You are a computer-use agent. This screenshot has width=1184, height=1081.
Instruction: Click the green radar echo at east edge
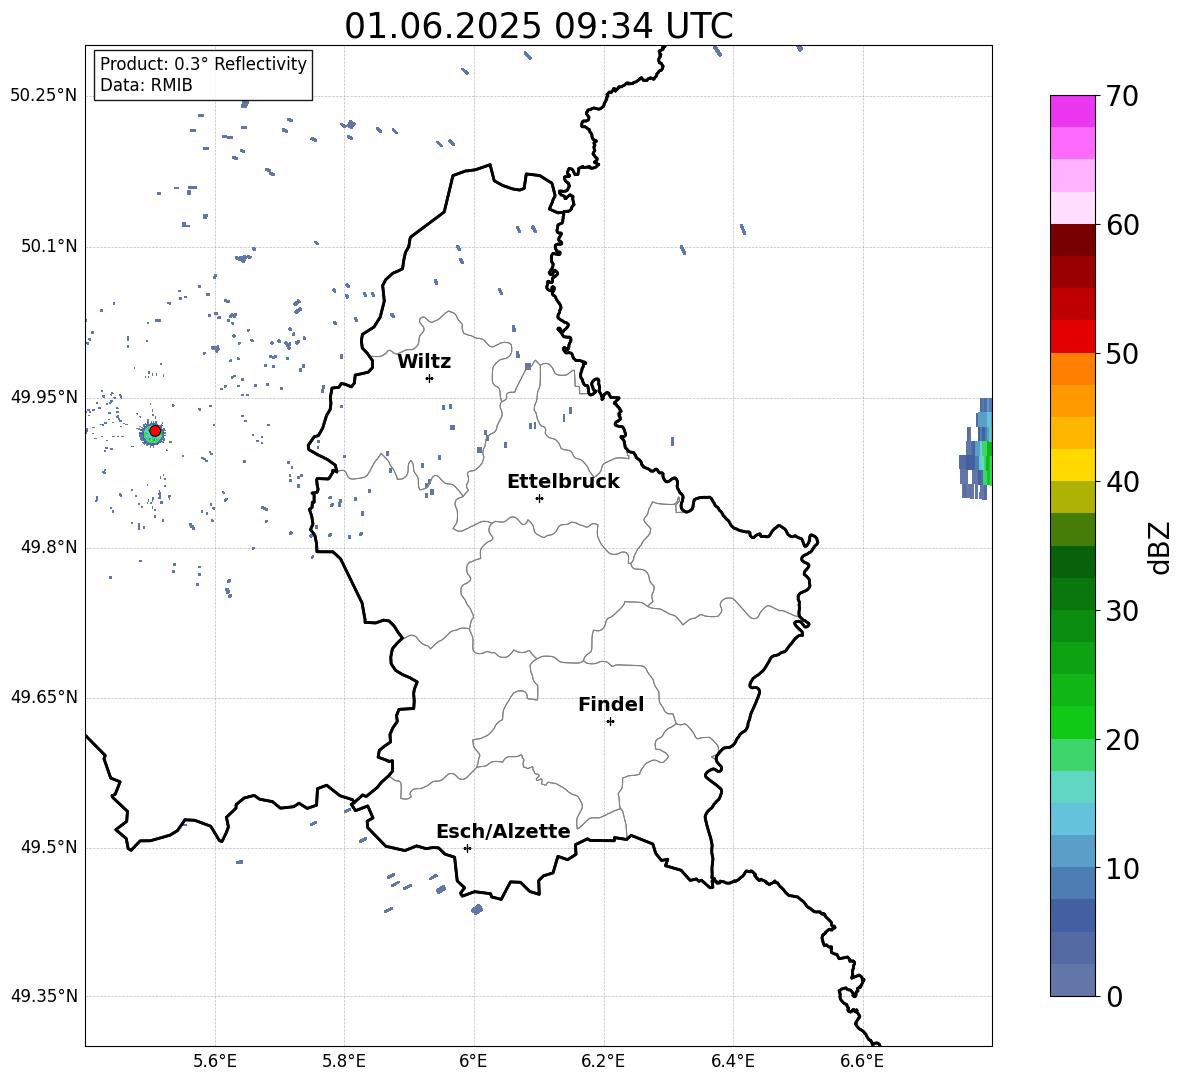click(x=988, y=462)
